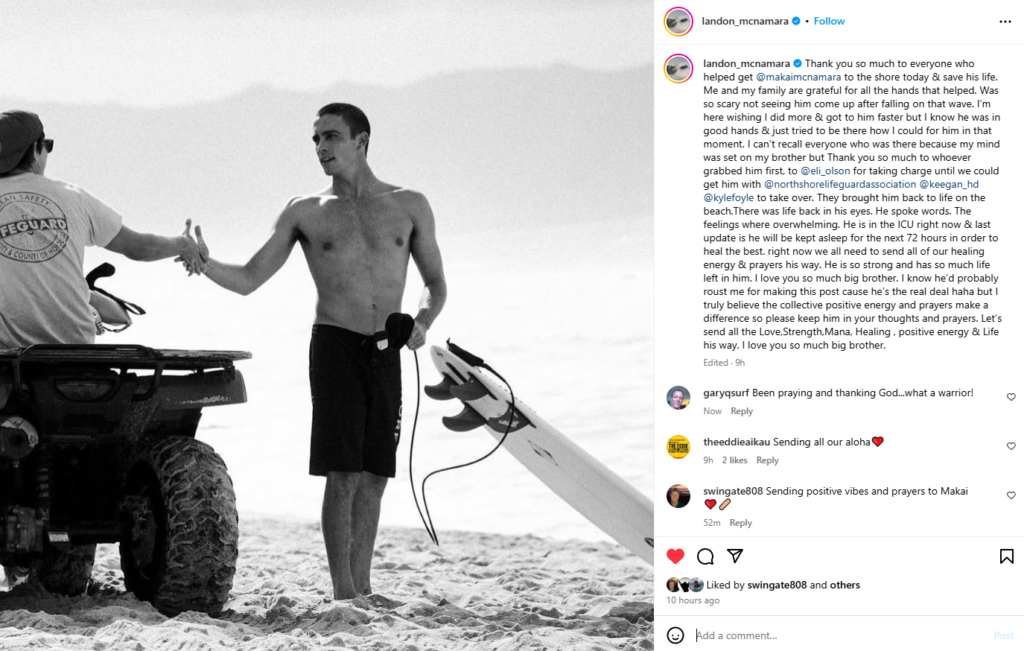
Task: Open comment bubble icon below post
Action: (705, 556)
